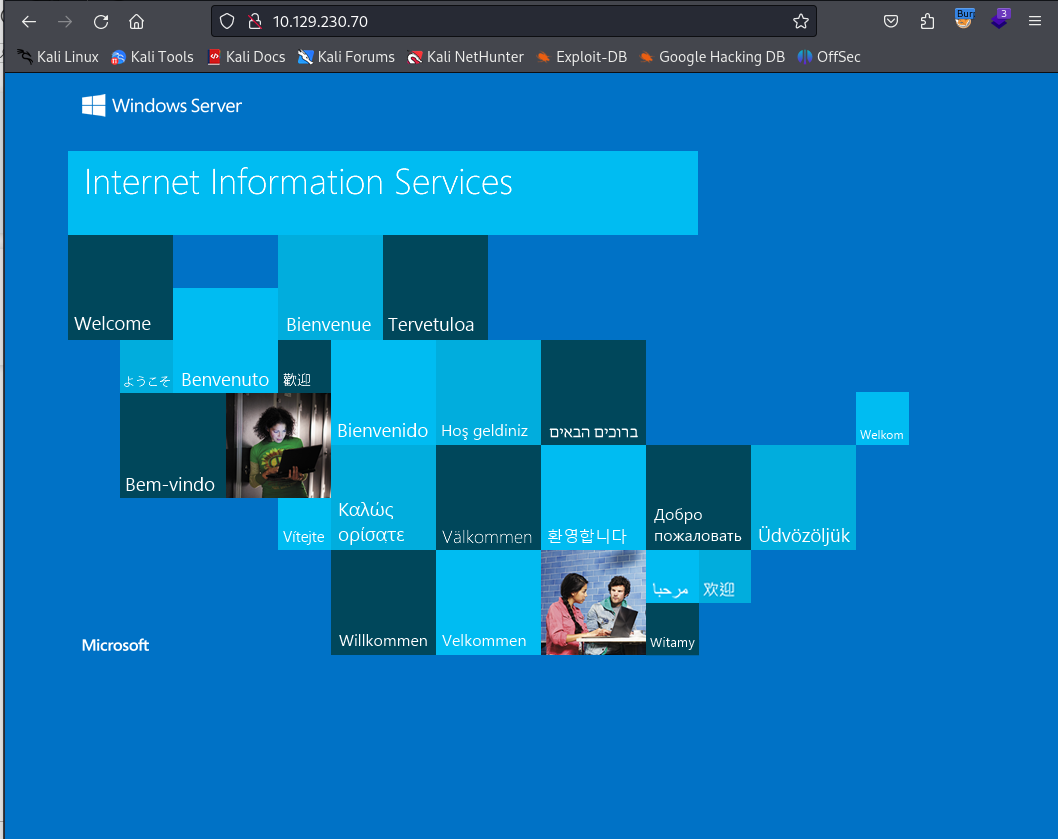Open tracking protection shield info
This screenshot has width=1058, height=839.
click(227, 22)
